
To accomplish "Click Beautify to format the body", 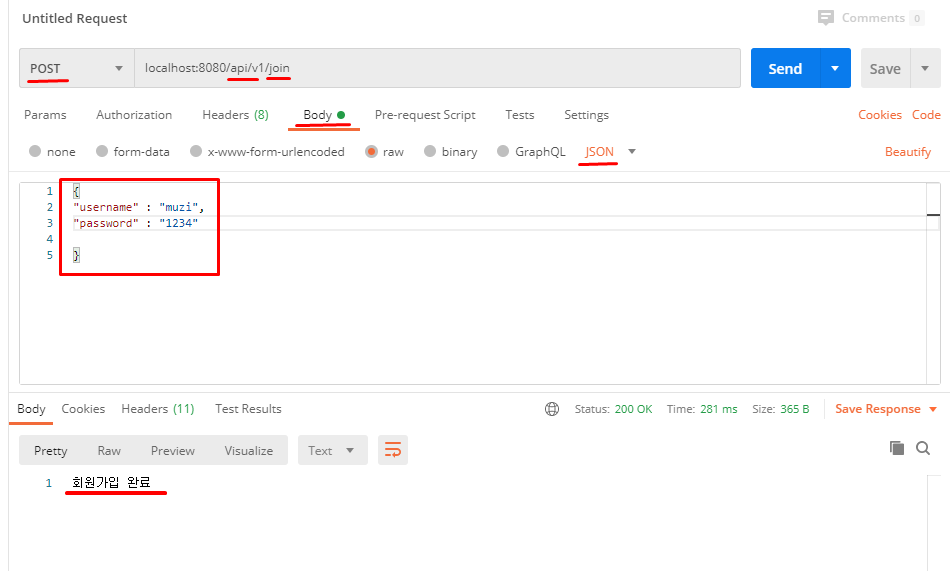I will click(908, 152).
